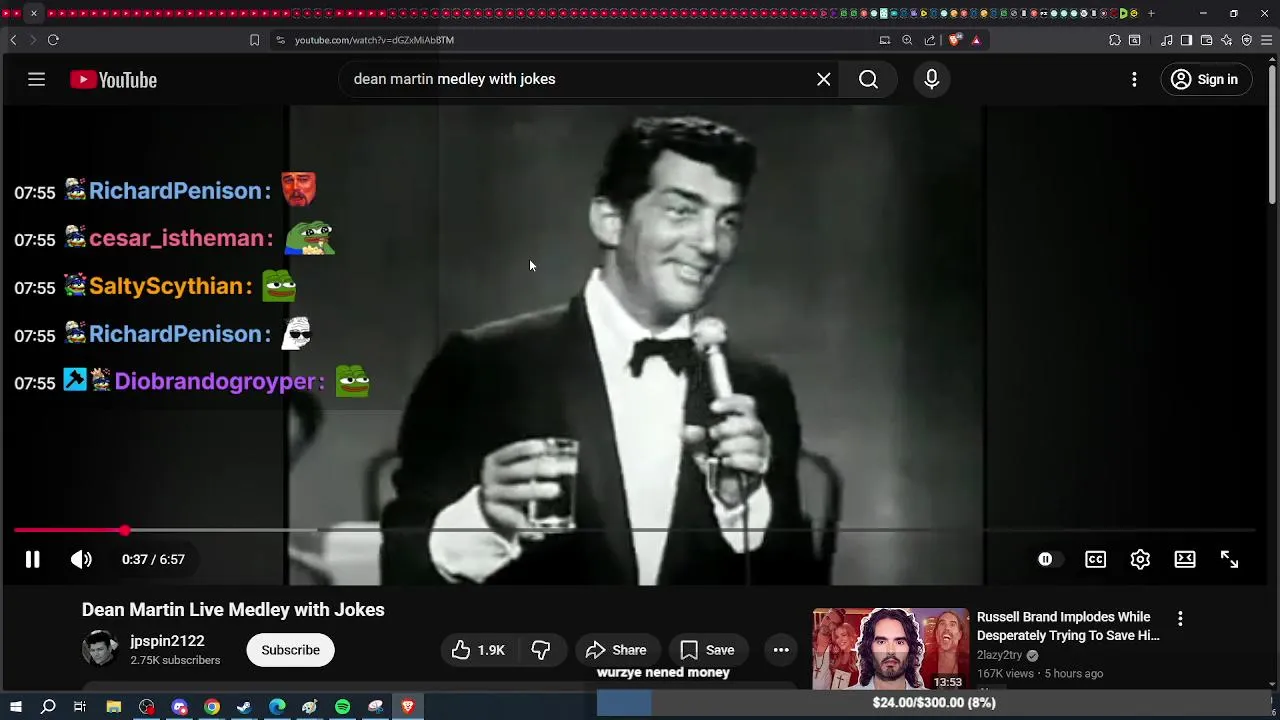Open the Brave Shields lion icon
Image resolution: width=1280 pixels, height=720 pixels.
point(954,40)
